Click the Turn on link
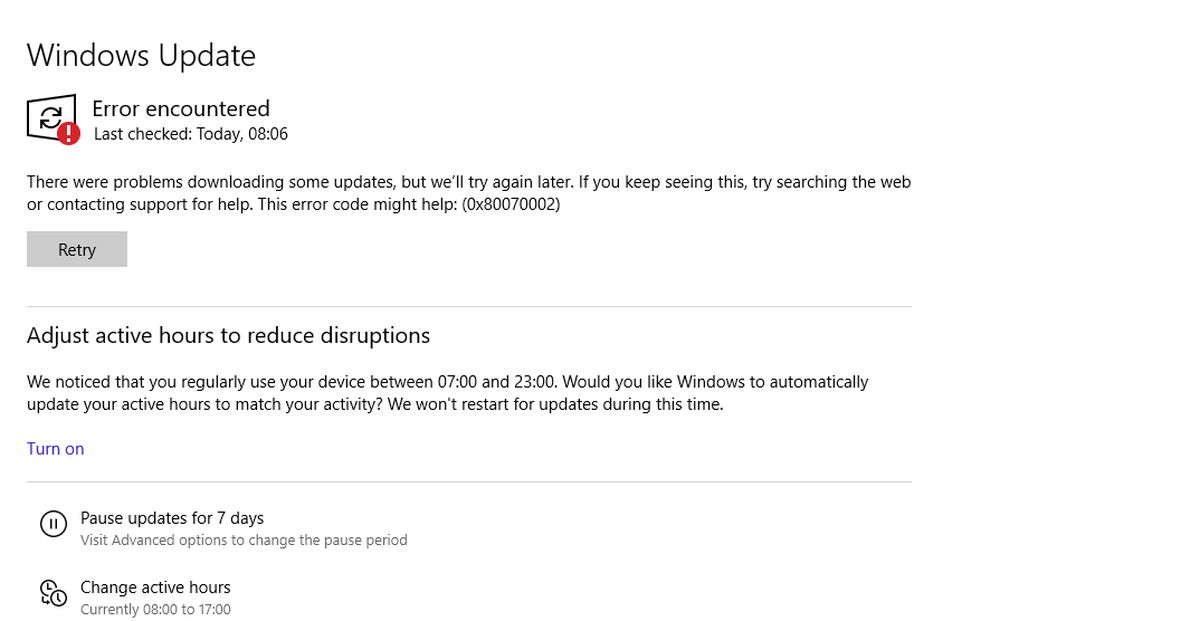Screen dimensions: 1200x621 tap(55, 449)
